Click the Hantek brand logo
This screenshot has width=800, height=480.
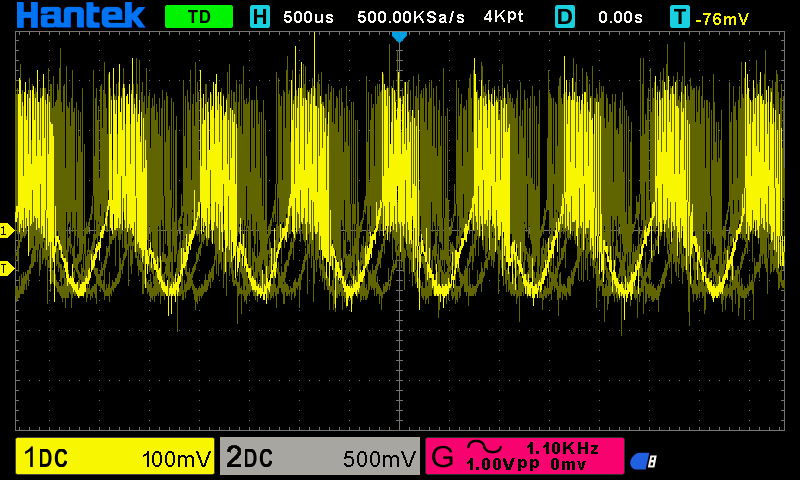tap(81, 15)
